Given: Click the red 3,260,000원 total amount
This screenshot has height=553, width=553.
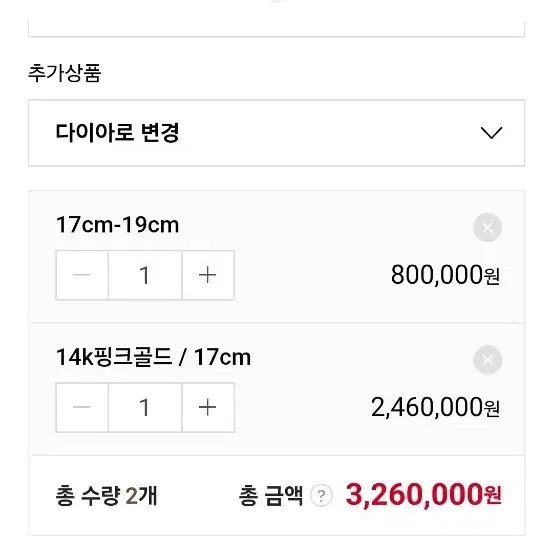Looking at the screenshot, I should coord(424,495).
